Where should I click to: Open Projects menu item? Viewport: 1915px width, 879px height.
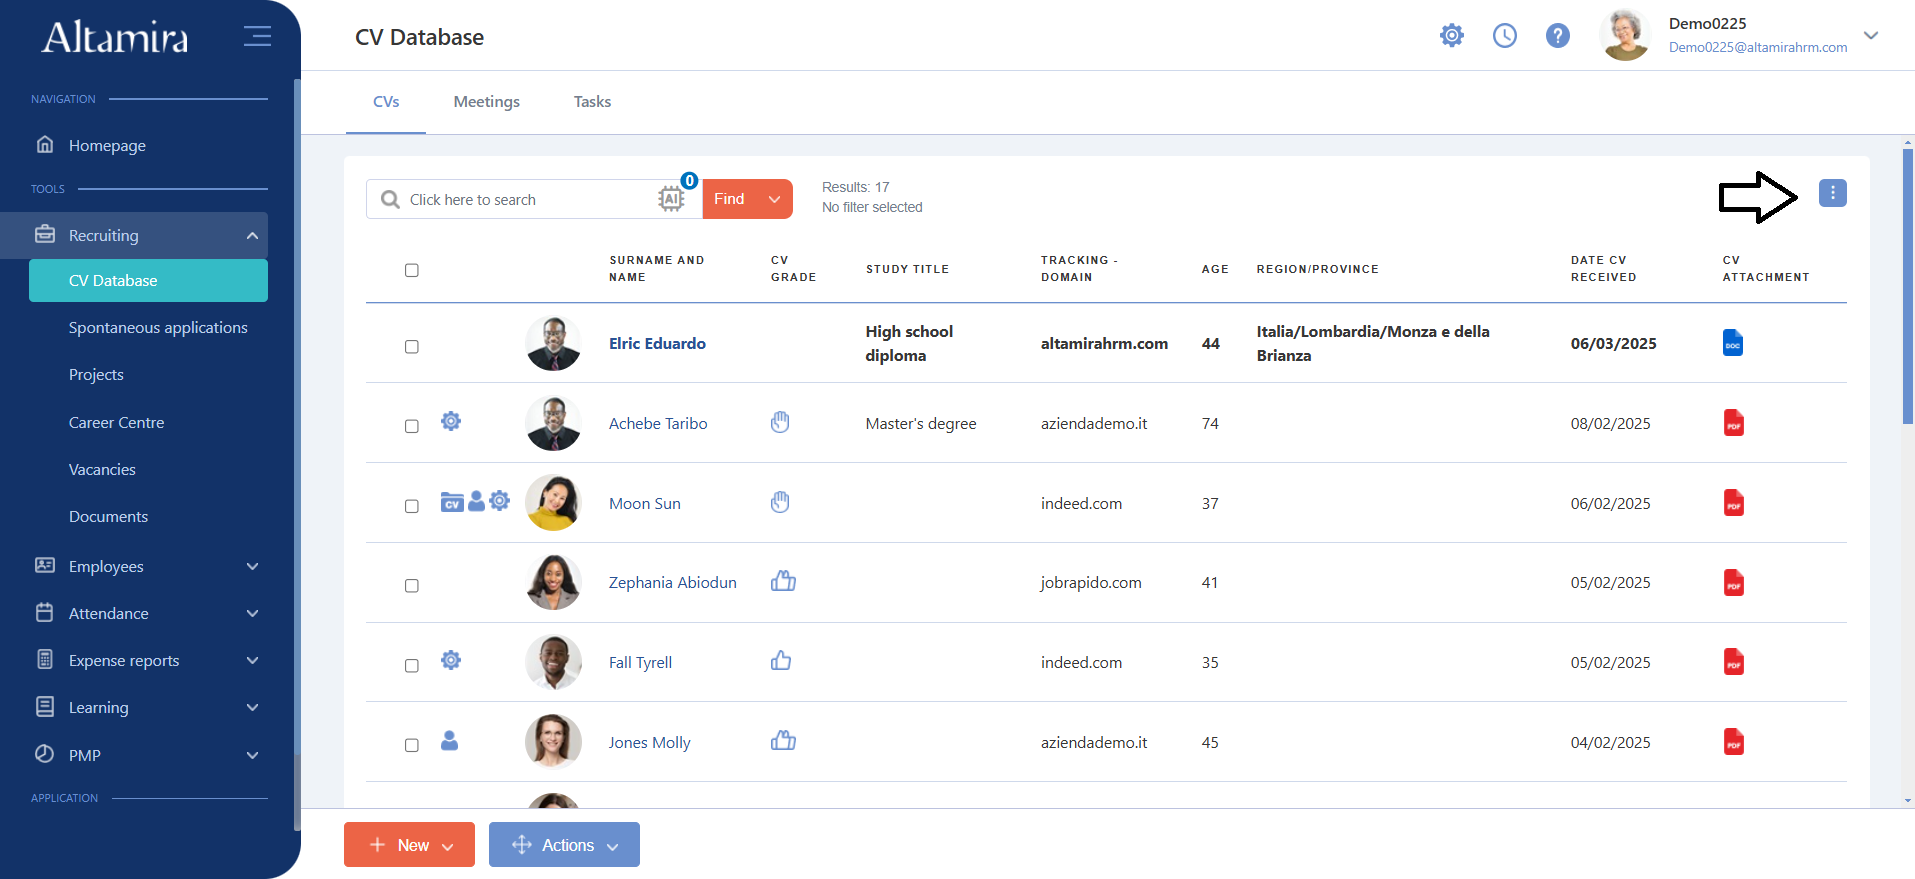pos(96,375)
